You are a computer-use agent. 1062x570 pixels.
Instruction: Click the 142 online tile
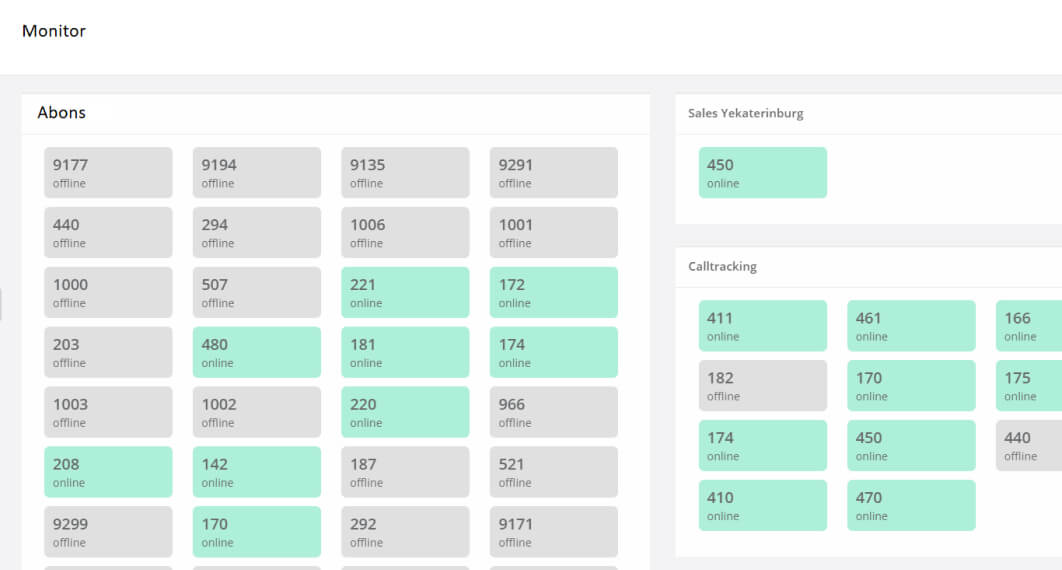click(x=256, y=472)
